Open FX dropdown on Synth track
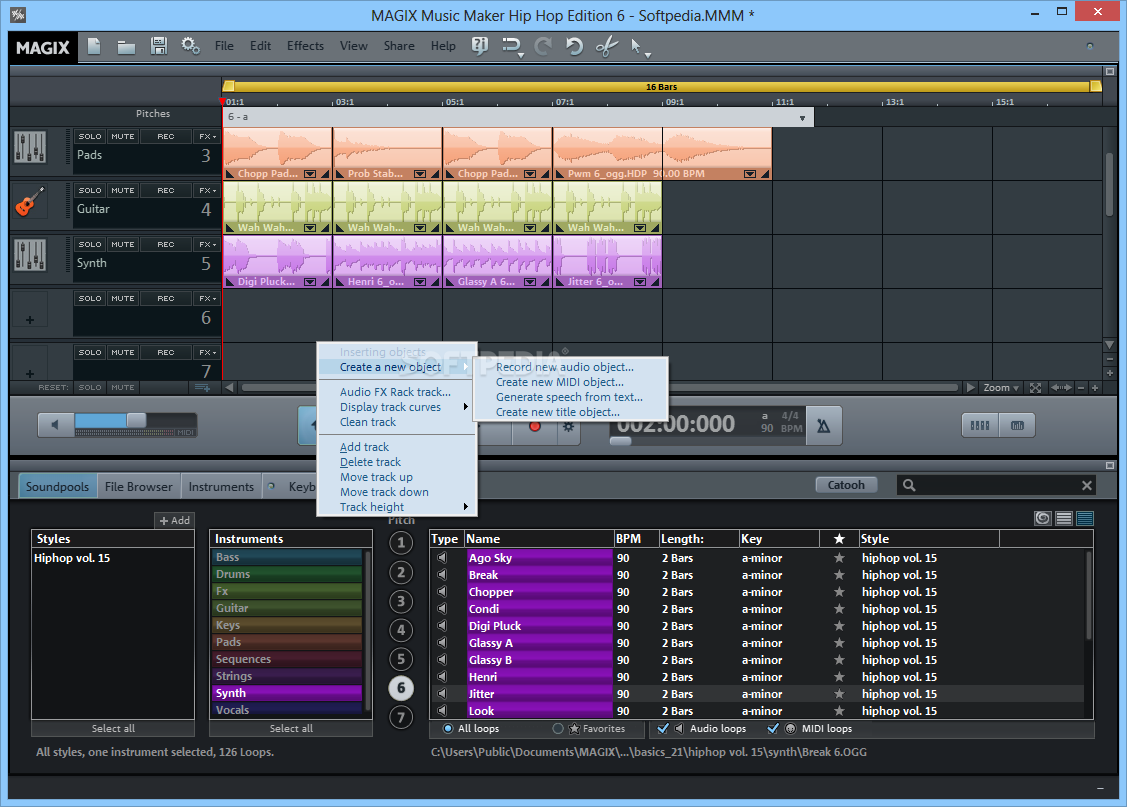The width and height of the screenshot is (1127, 807). click(208, 244)
